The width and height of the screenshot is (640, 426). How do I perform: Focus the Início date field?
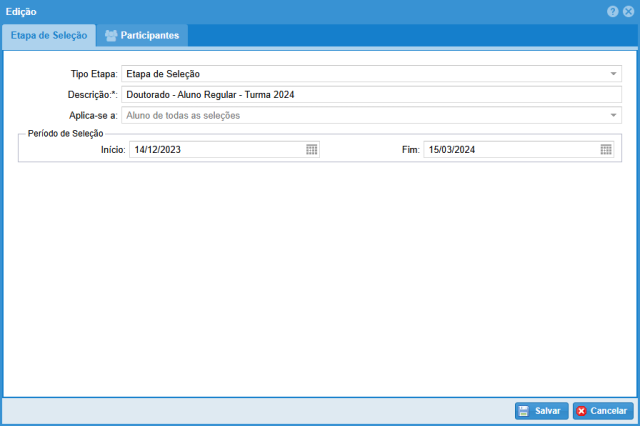pyautogui.click(x=215, y=149)
